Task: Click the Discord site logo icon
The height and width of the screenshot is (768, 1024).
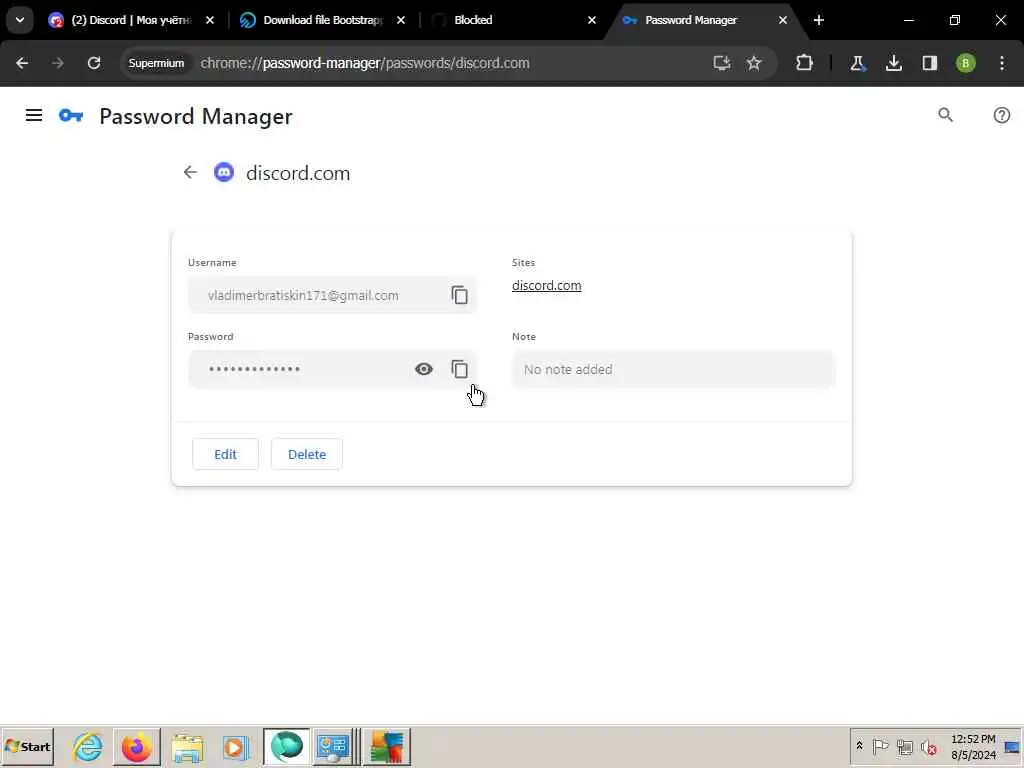Action: [224, 172]
